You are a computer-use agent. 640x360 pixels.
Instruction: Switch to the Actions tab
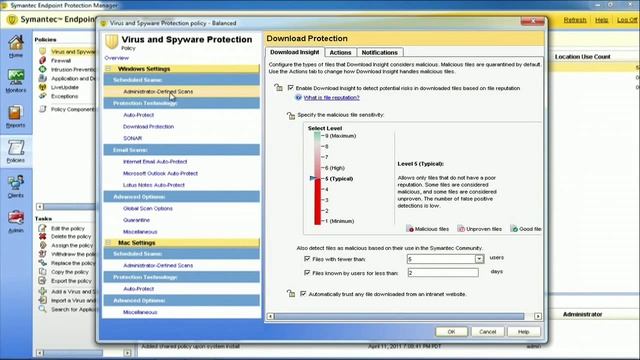340,52
